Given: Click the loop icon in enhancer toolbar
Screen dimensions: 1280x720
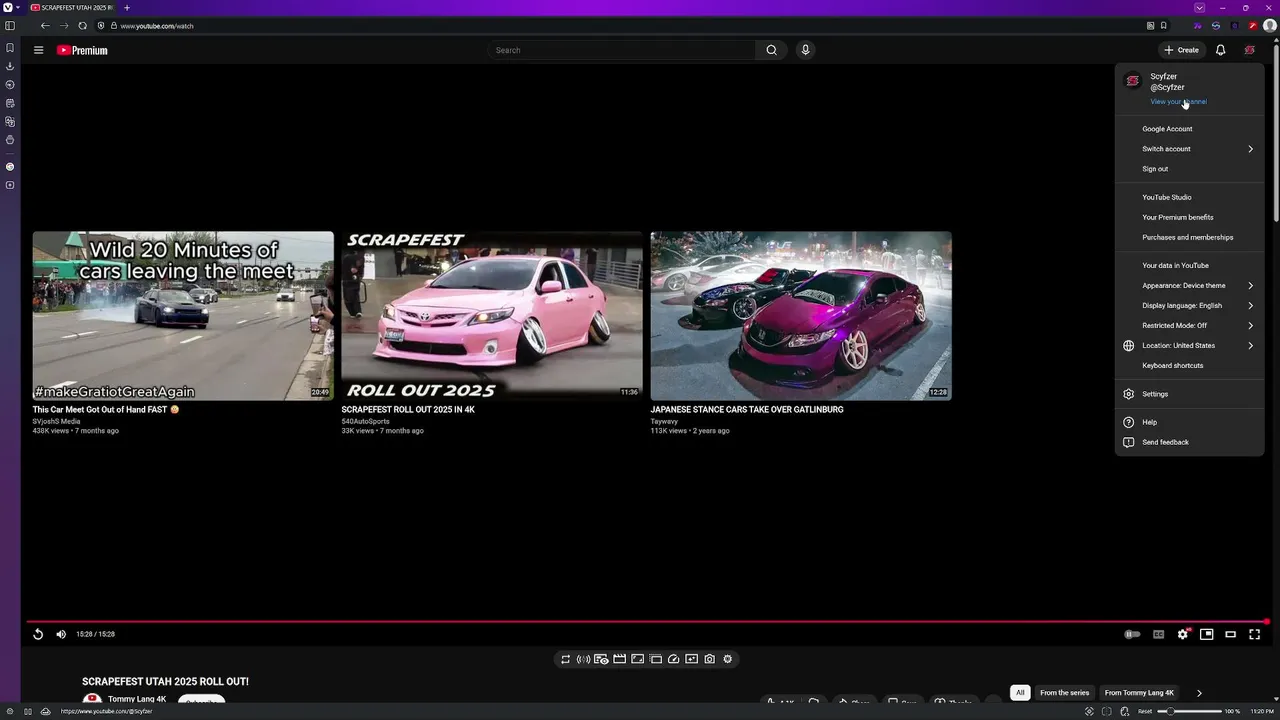Looking at the screenshot, I should pos(565,659).
